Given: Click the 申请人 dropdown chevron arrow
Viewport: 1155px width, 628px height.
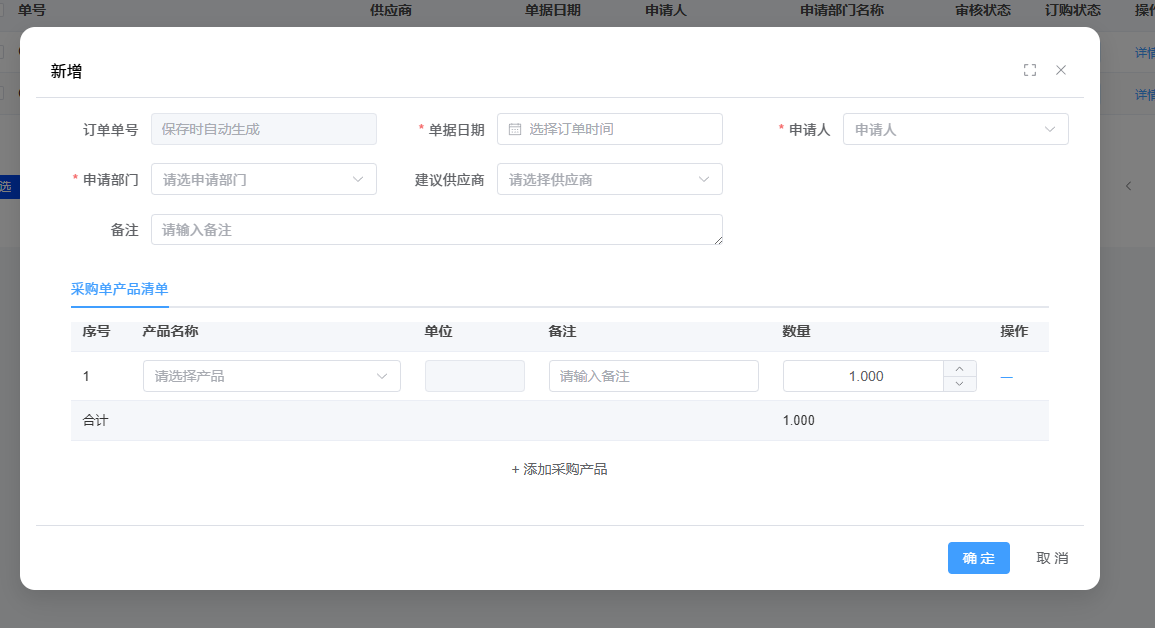Looking at the screenshot, I should [x=1050, y=130].
